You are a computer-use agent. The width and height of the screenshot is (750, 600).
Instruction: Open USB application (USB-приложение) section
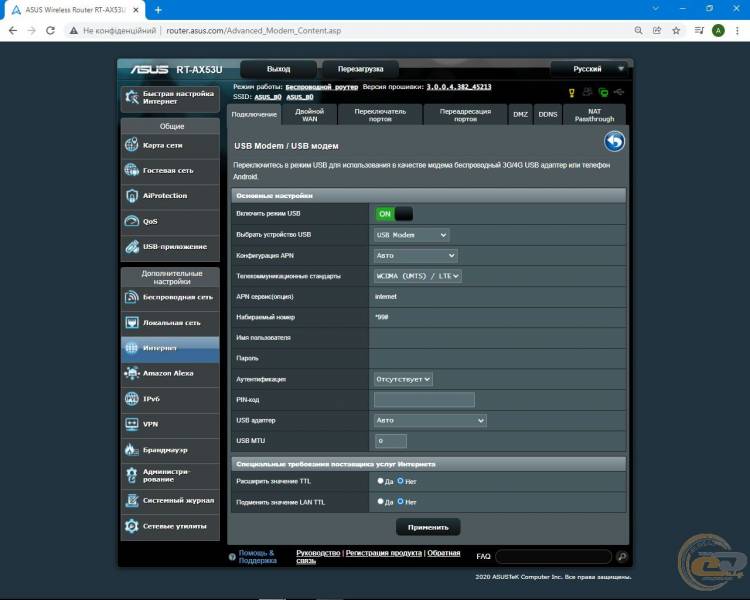click(170, 247)
